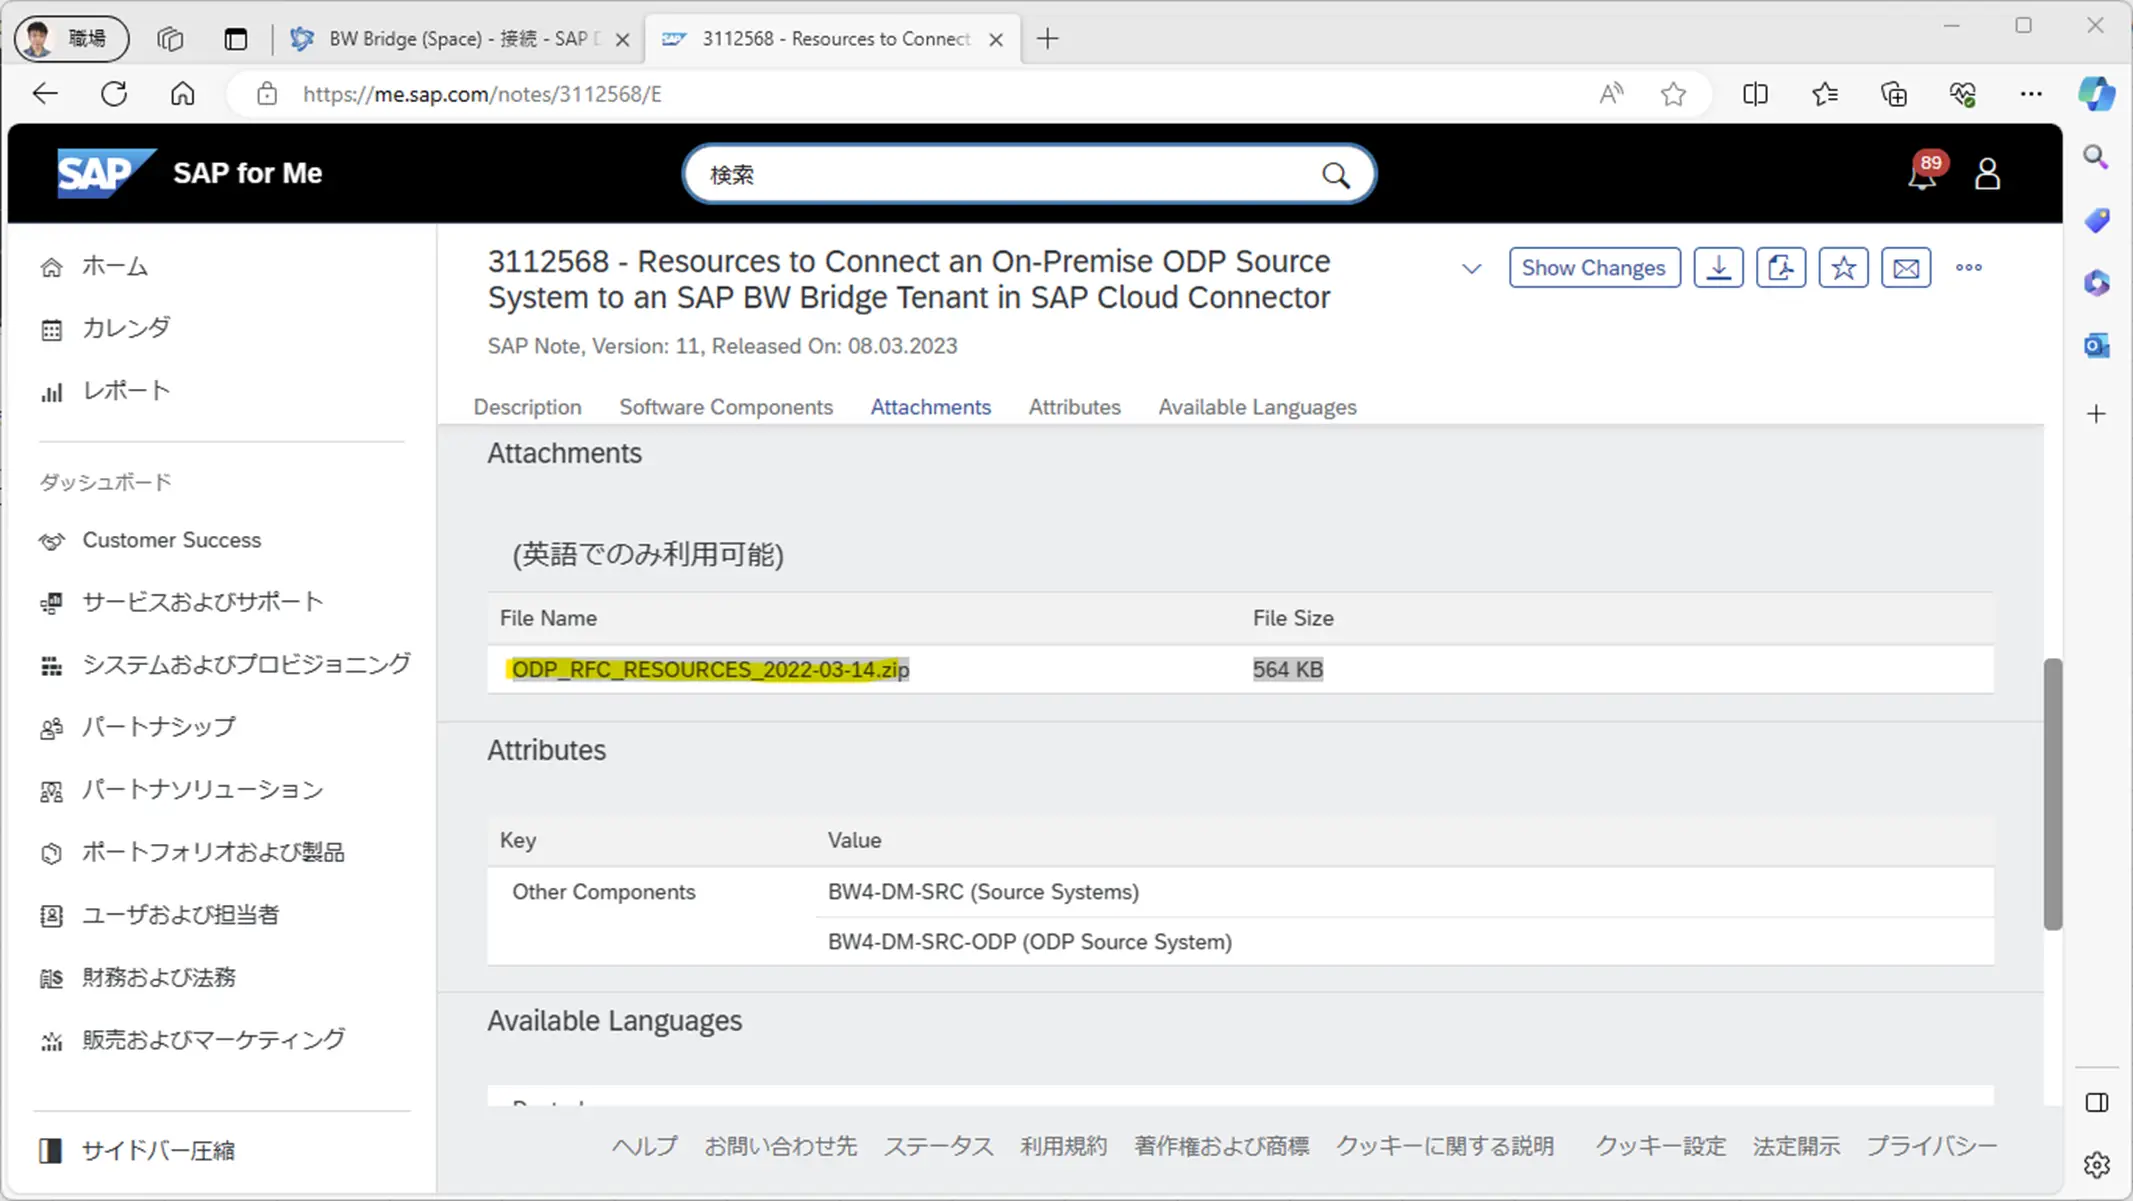Open the tab actions menu icon

(x=235, y=39)
